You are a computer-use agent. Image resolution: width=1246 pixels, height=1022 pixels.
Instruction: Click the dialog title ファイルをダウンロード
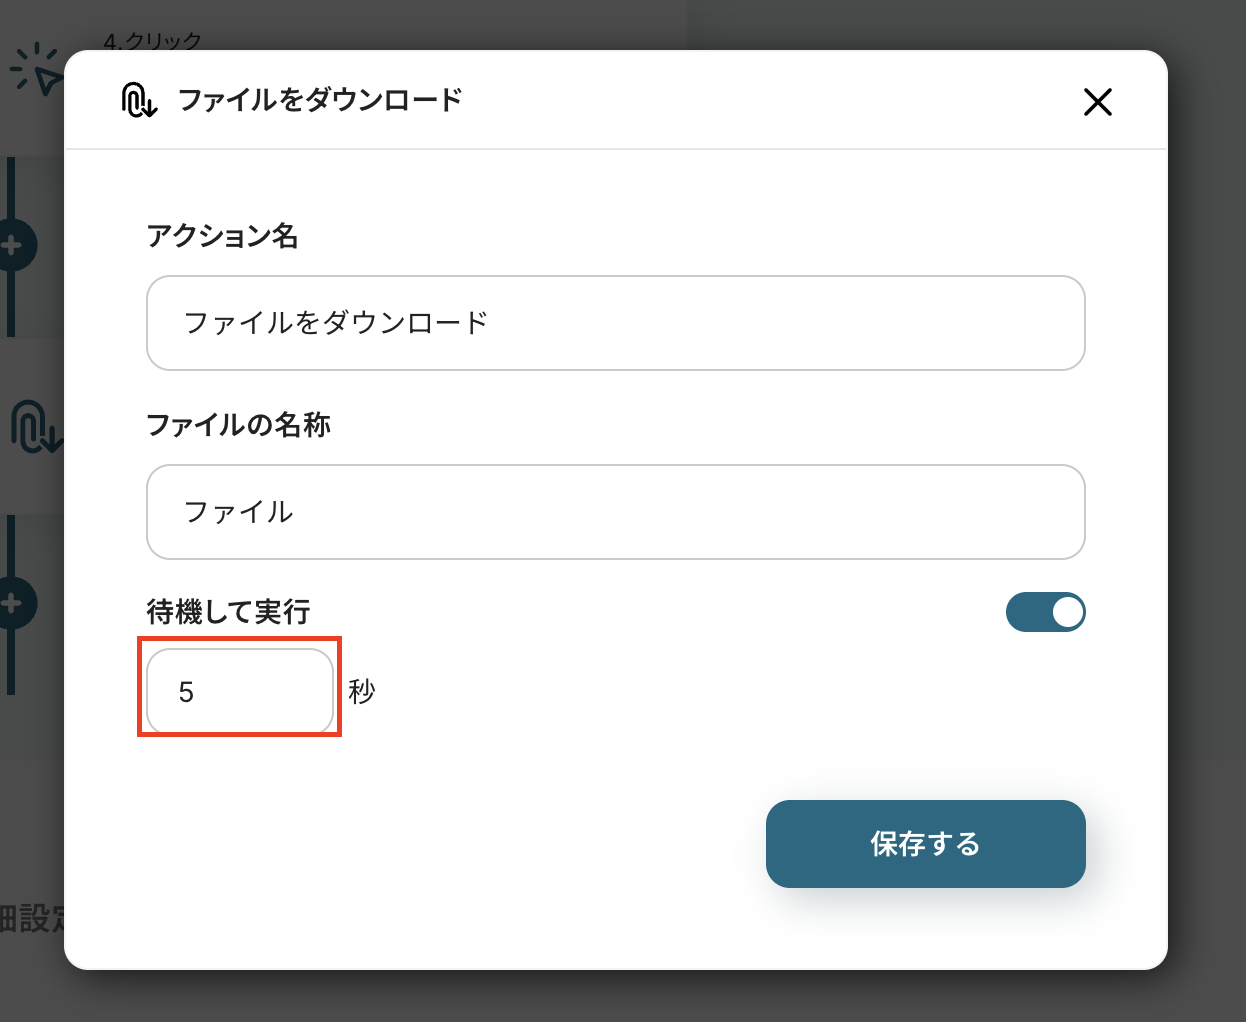point(320,100)
